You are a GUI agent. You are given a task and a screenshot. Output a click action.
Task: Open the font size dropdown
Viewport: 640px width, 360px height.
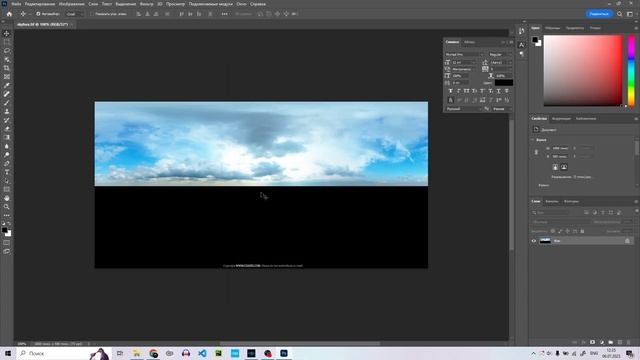pyautogui.click(x=464, y=62)
